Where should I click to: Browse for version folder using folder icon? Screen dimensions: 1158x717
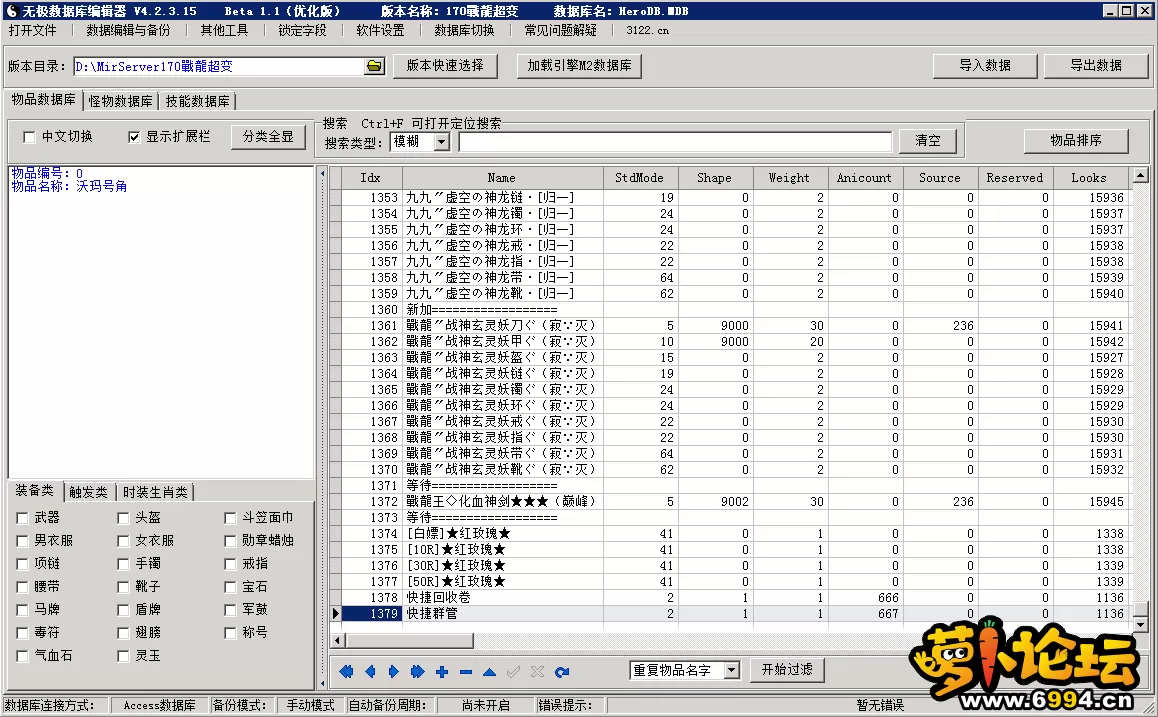pyautogui.click(x=374, y=66)
